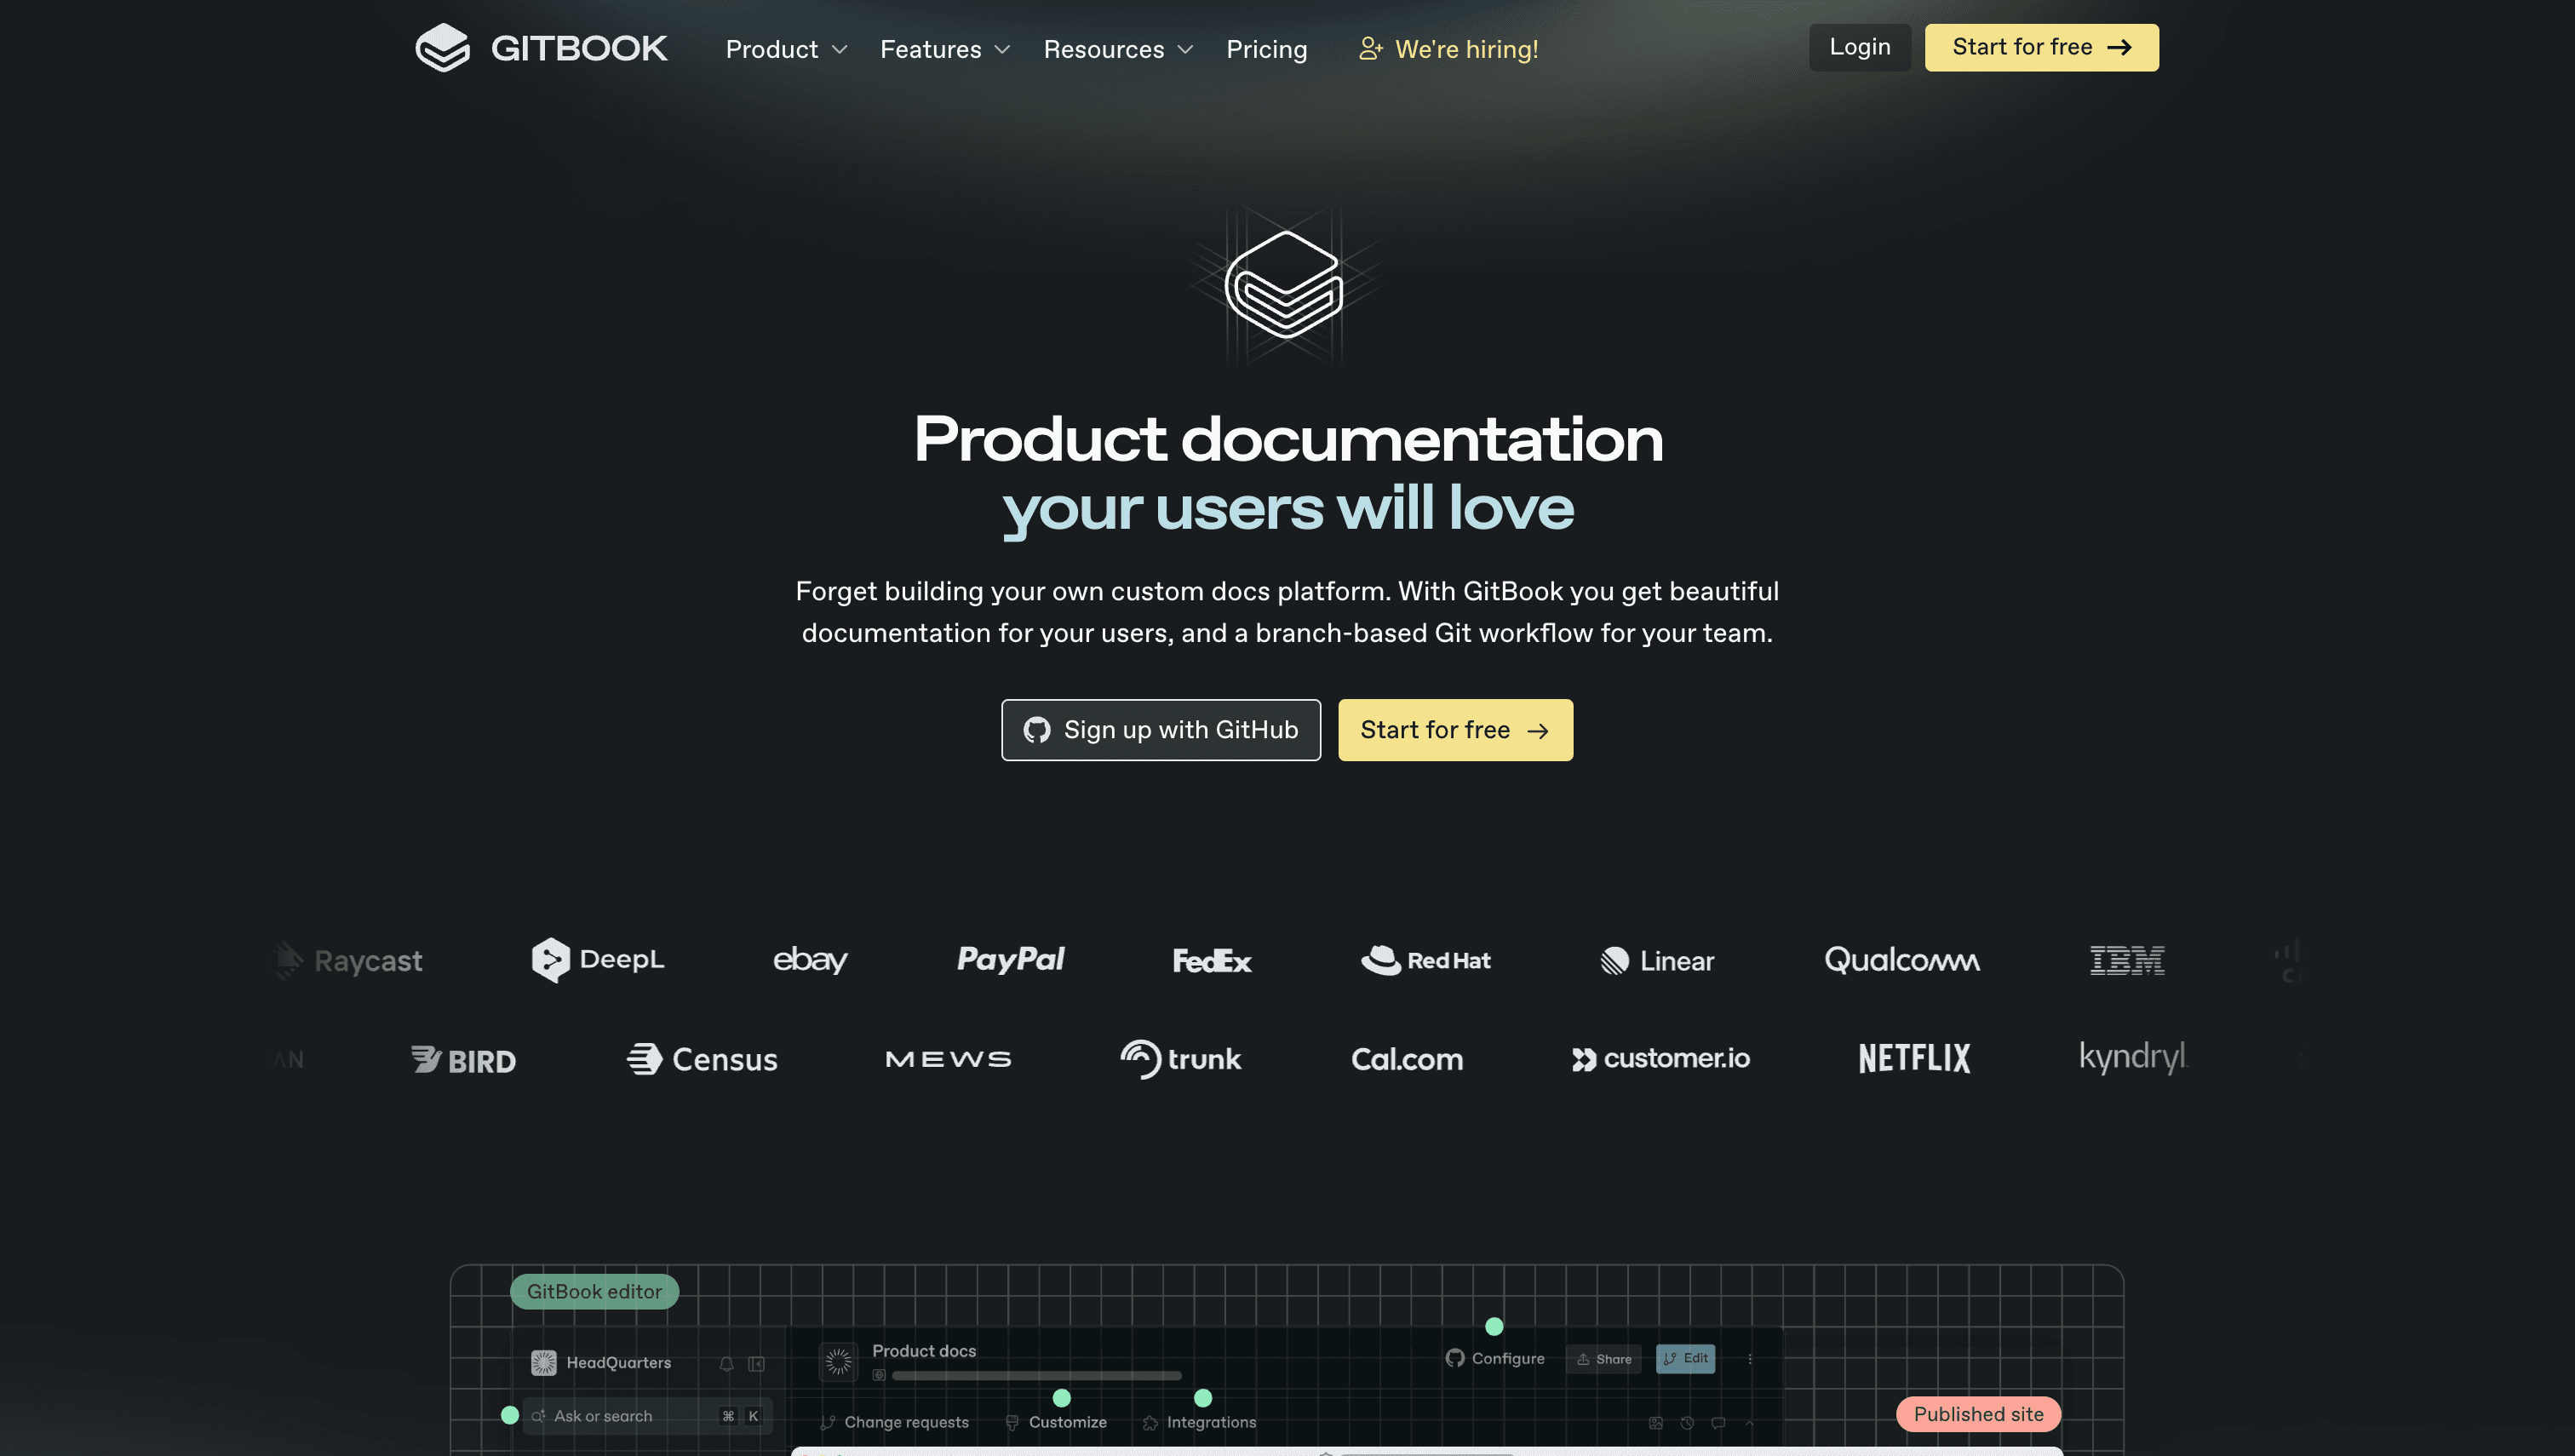Click the green hotspot dot above Integrations
The width and height of the screenshot is (2575, 1456).
pos(1203,1397)
